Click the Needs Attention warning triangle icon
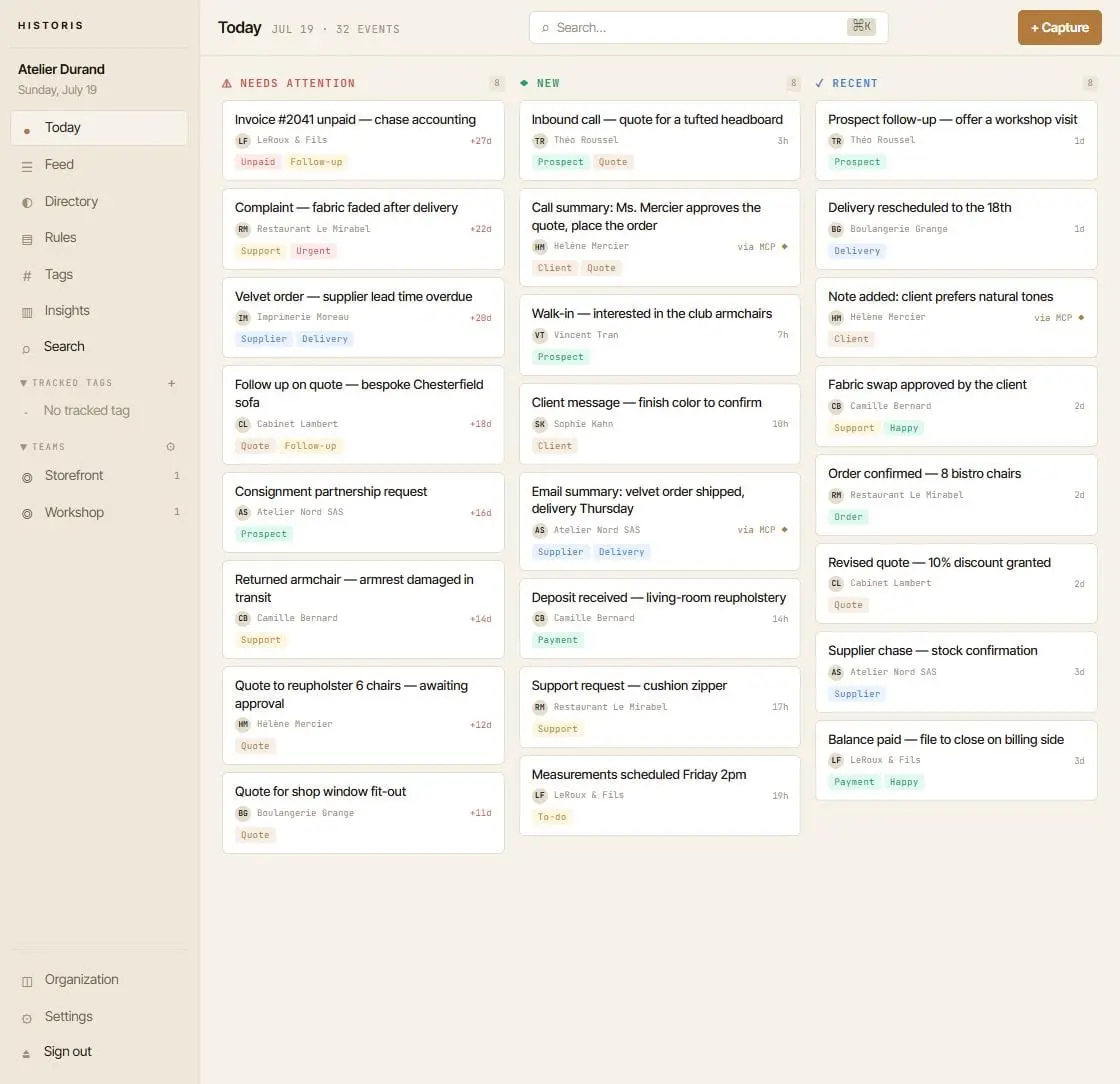Image resolution: width=1120 pixels, height=1084 pixels. coord(226,83)
